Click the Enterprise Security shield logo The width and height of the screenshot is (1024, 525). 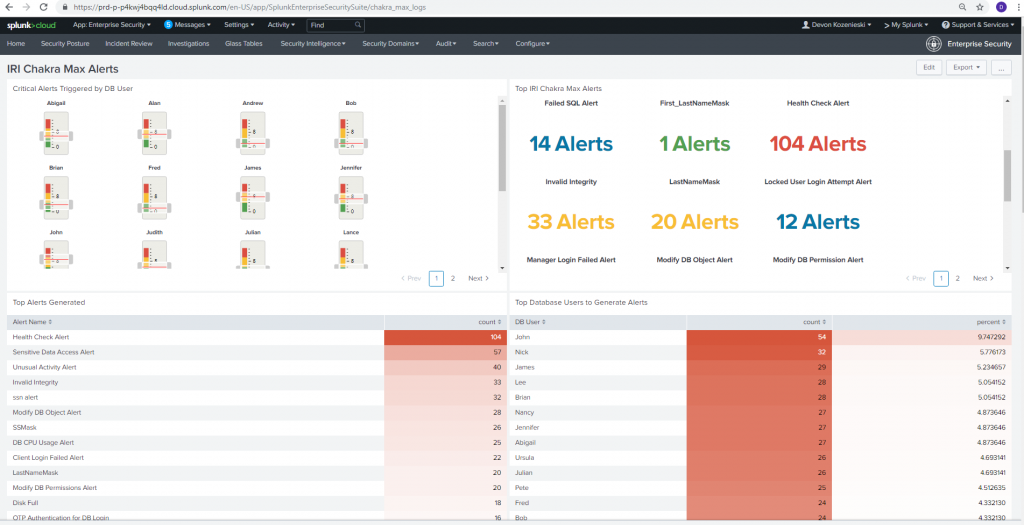click(x=933, y=44)
